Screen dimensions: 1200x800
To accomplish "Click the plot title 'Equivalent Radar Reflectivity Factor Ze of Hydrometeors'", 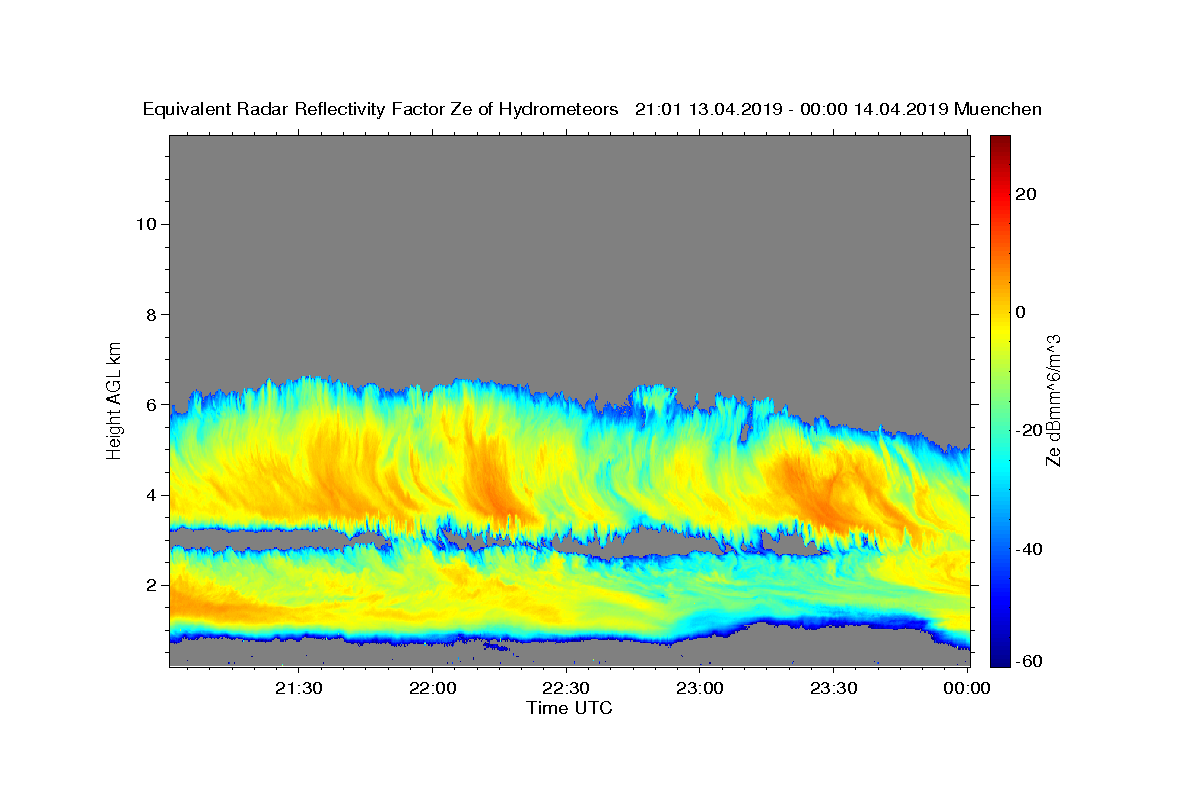I will [x=381, y=109].
